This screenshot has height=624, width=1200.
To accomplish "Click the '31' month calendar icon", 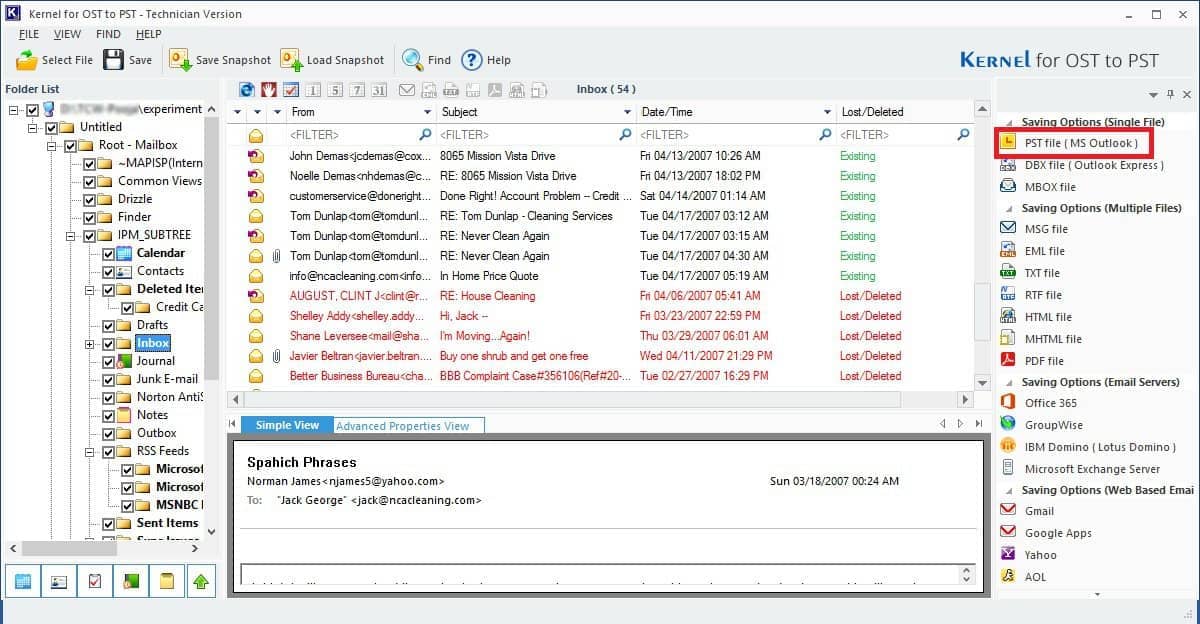I will coord(379,90).
